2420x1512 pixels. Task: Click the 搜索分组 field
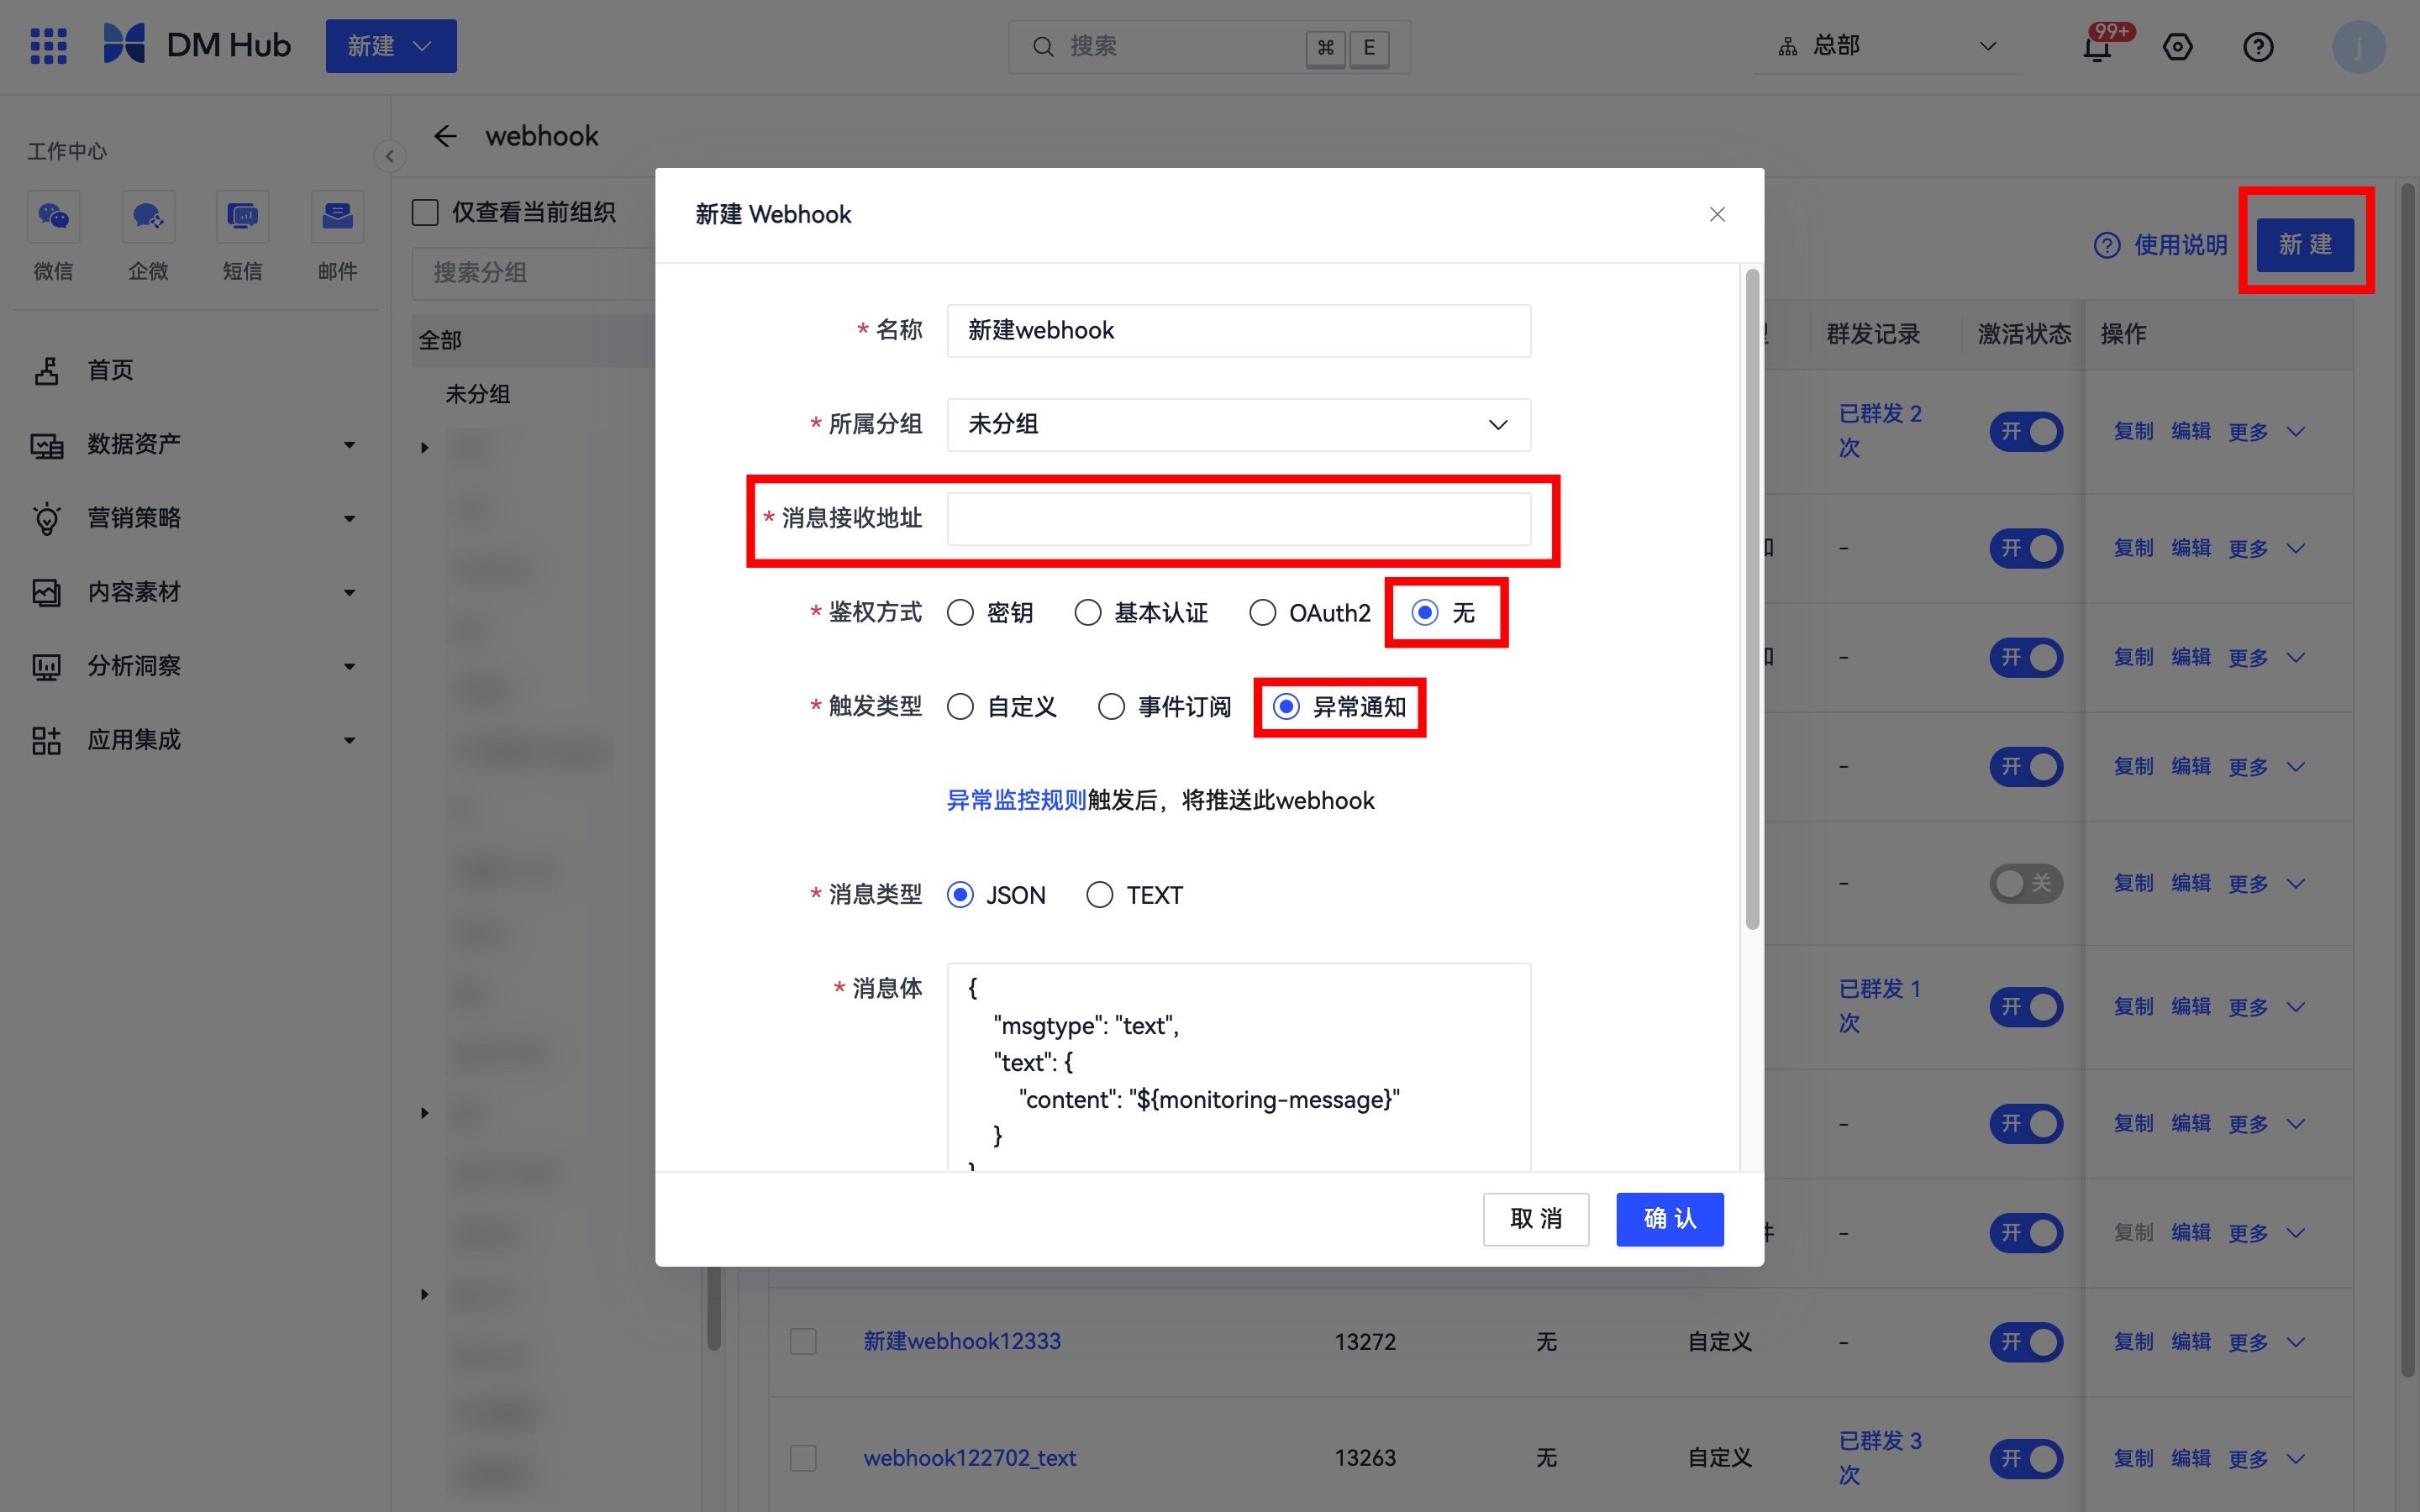pyautogui.click(x=533, y=273)
